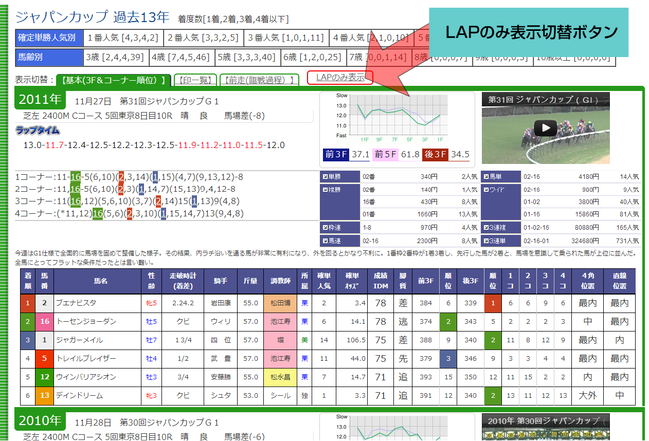This screenshot has height=441, width=649.
Task: Click jockey ウィリ in トーセンジョーダン row
Action: (x=221, y=321)
